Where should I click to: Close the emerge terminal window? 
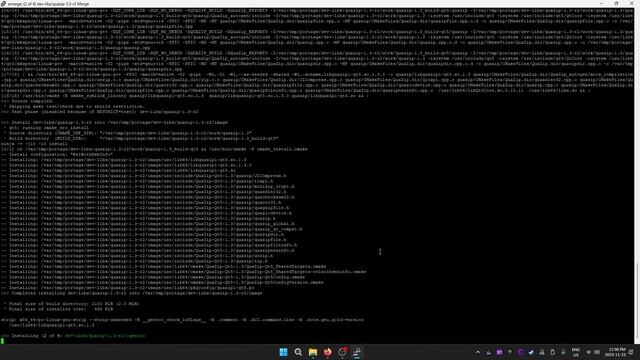click(631, 3)
